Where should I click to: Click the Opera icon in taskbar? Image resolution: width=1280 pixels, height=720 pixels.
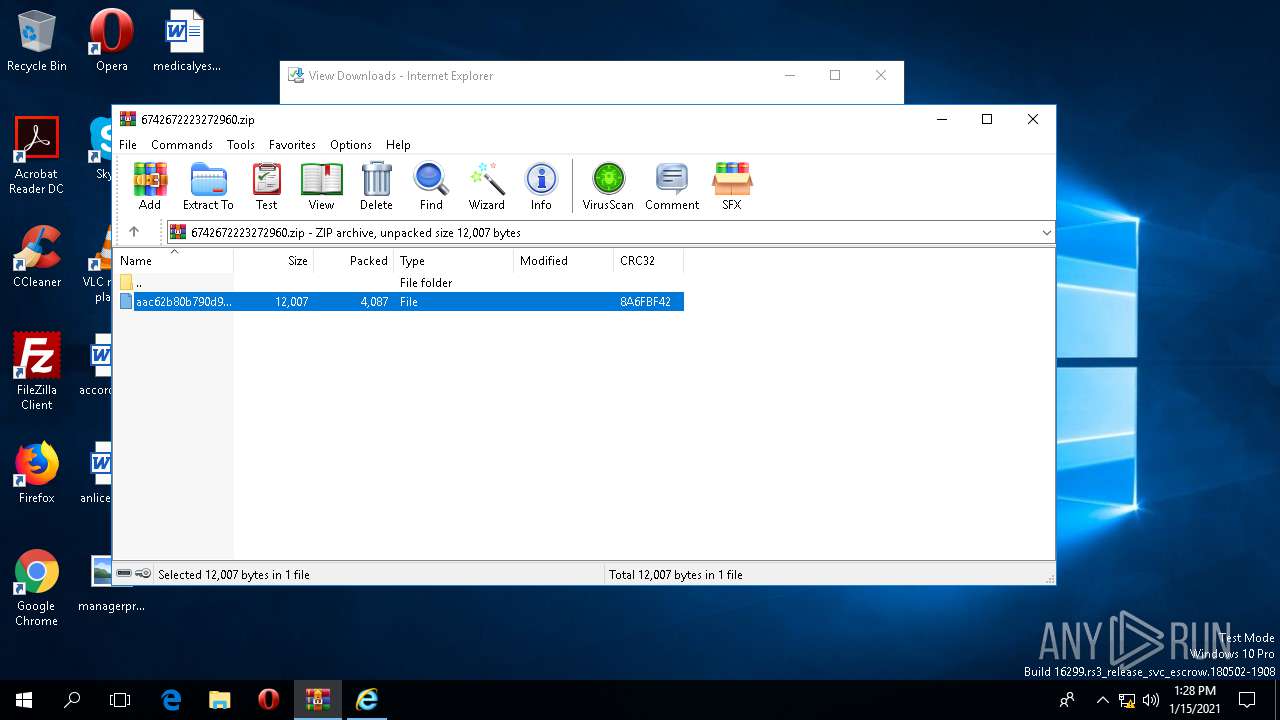tap(268, 700)
